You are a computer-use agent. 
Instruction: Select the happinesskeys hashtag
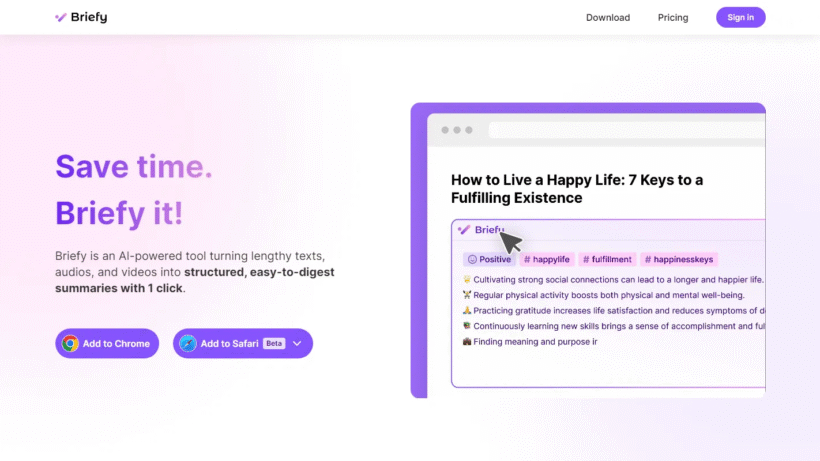(x=679, y=259)
